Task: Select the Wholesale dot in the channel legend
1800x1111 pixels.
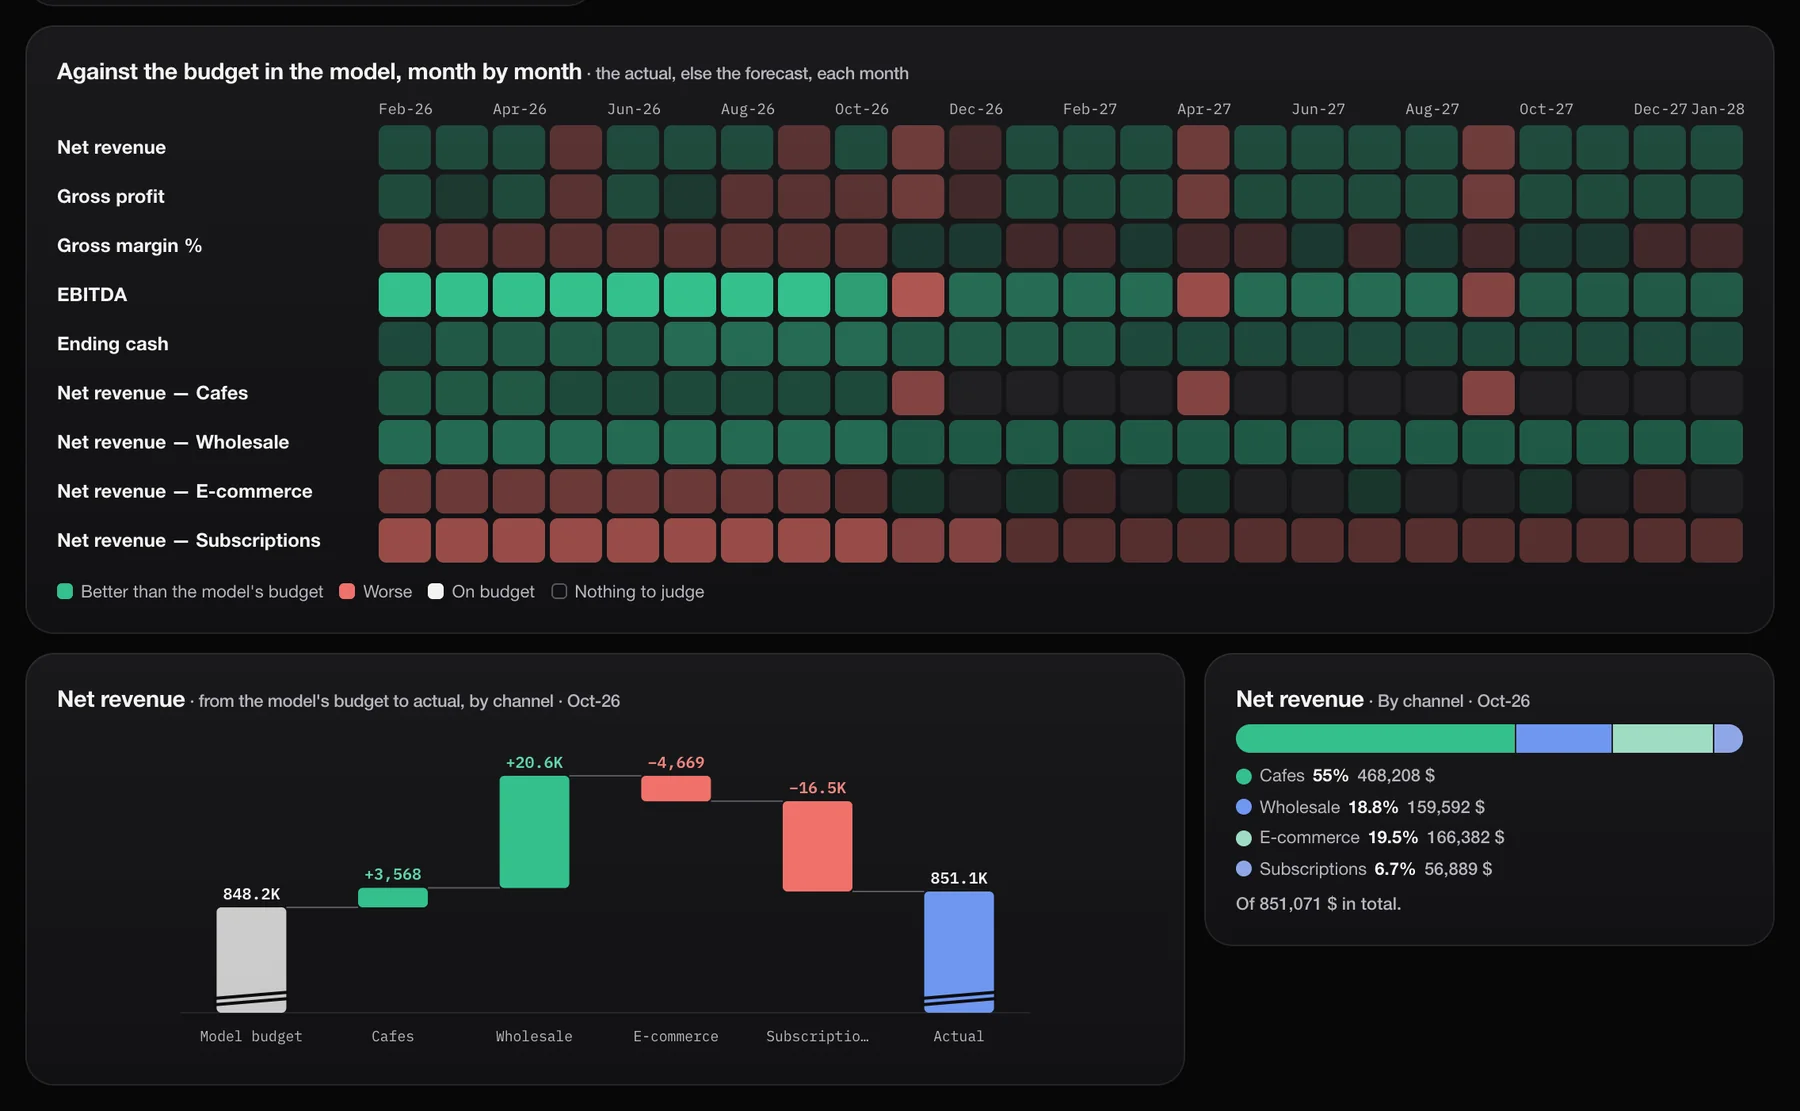Action: tap(1244, 807)
